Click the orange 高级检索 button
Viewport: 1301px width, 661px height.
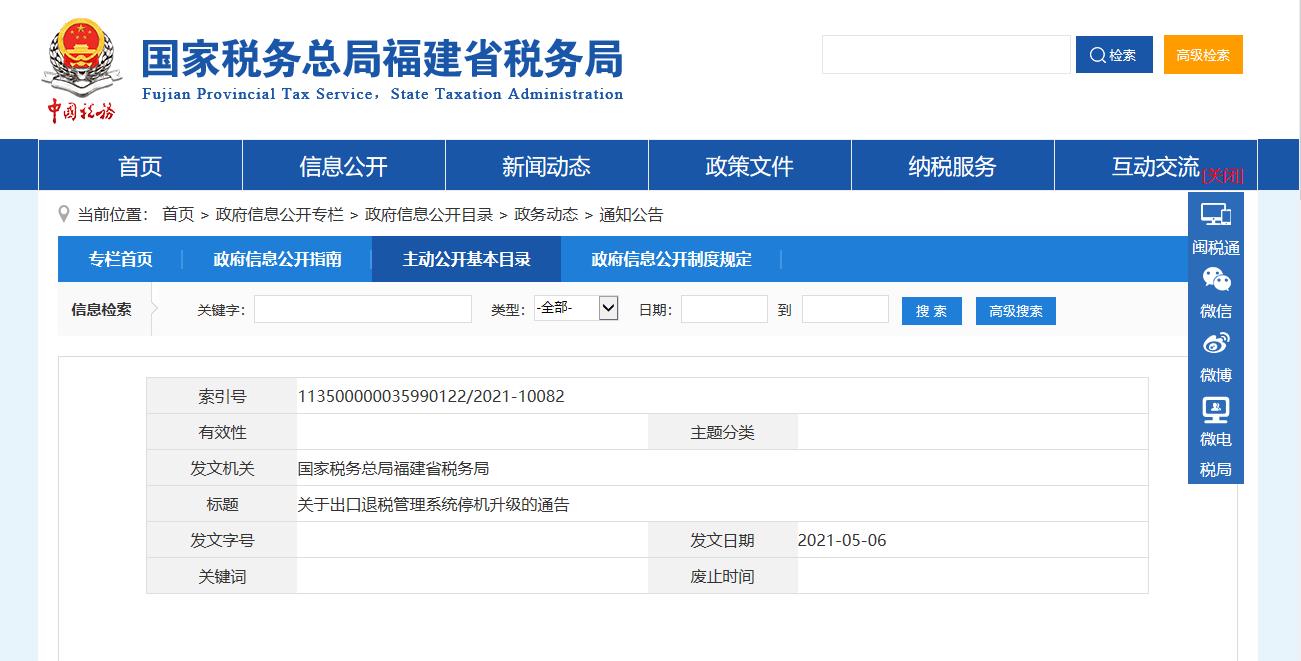click(1203, 55)
